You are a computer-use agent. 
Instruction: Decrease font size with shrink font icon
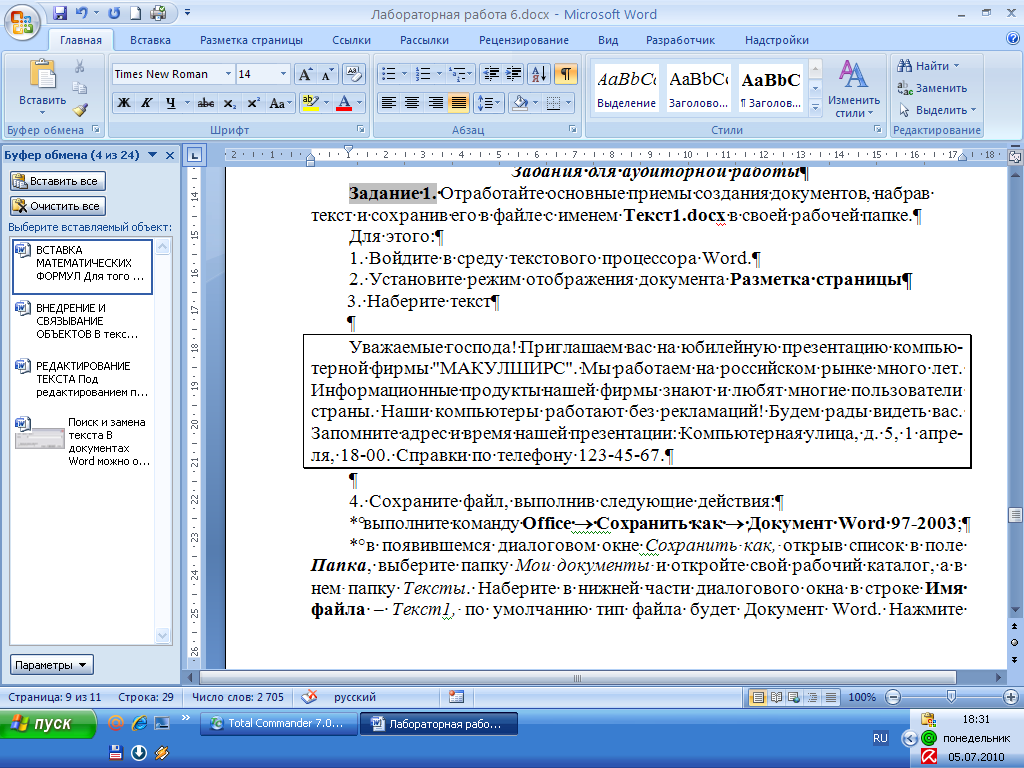(x=327, y=74)
